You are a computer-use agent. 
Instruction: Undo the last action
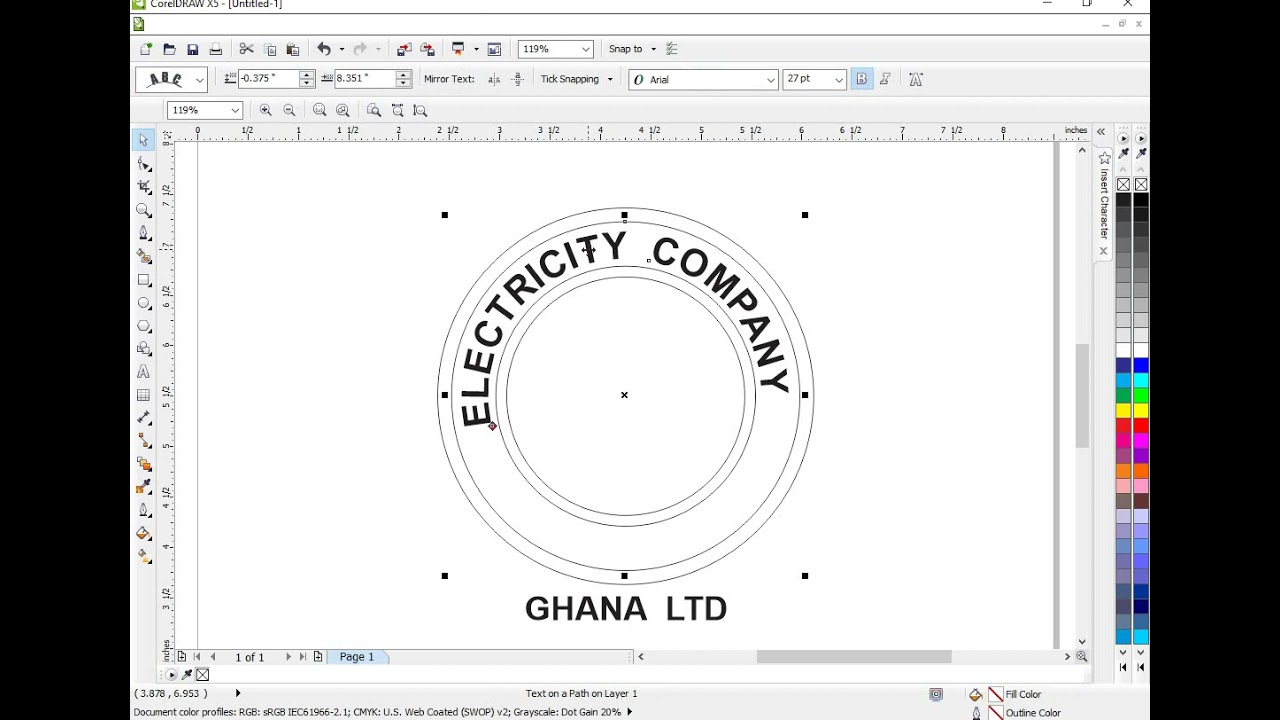click(x=324, y=49)
